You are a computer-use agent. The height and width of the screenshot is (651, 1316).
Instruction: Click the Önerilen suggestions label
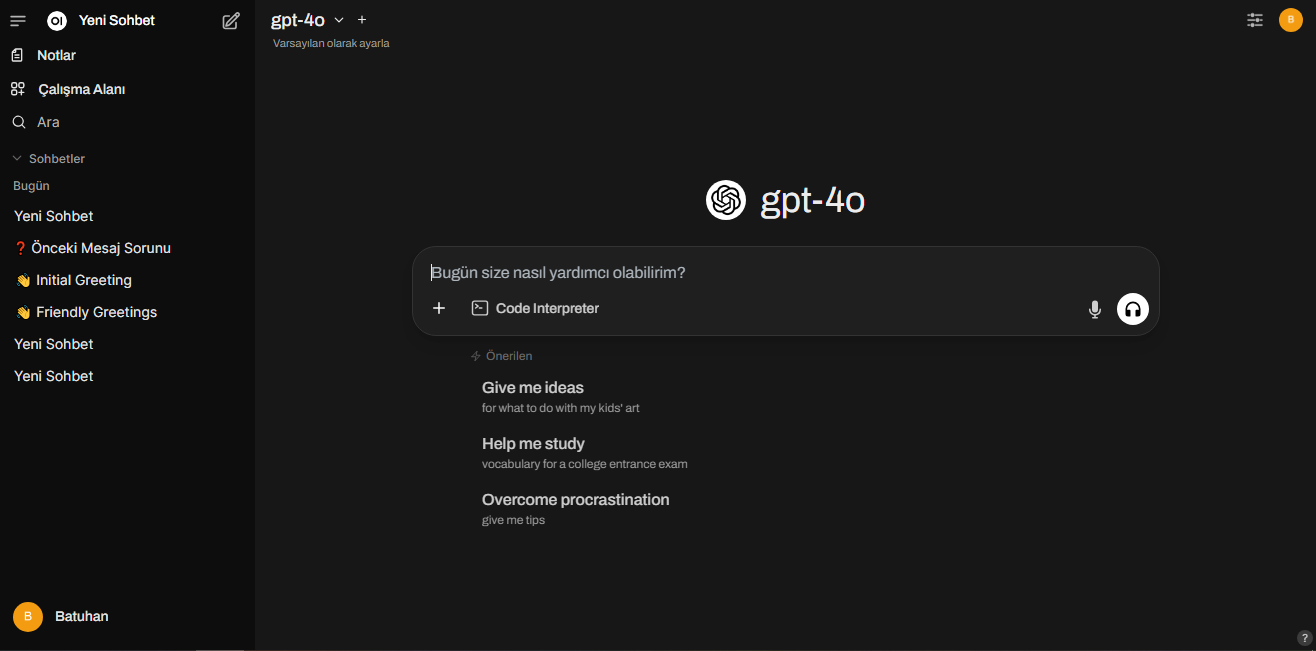tap(501, 356)
